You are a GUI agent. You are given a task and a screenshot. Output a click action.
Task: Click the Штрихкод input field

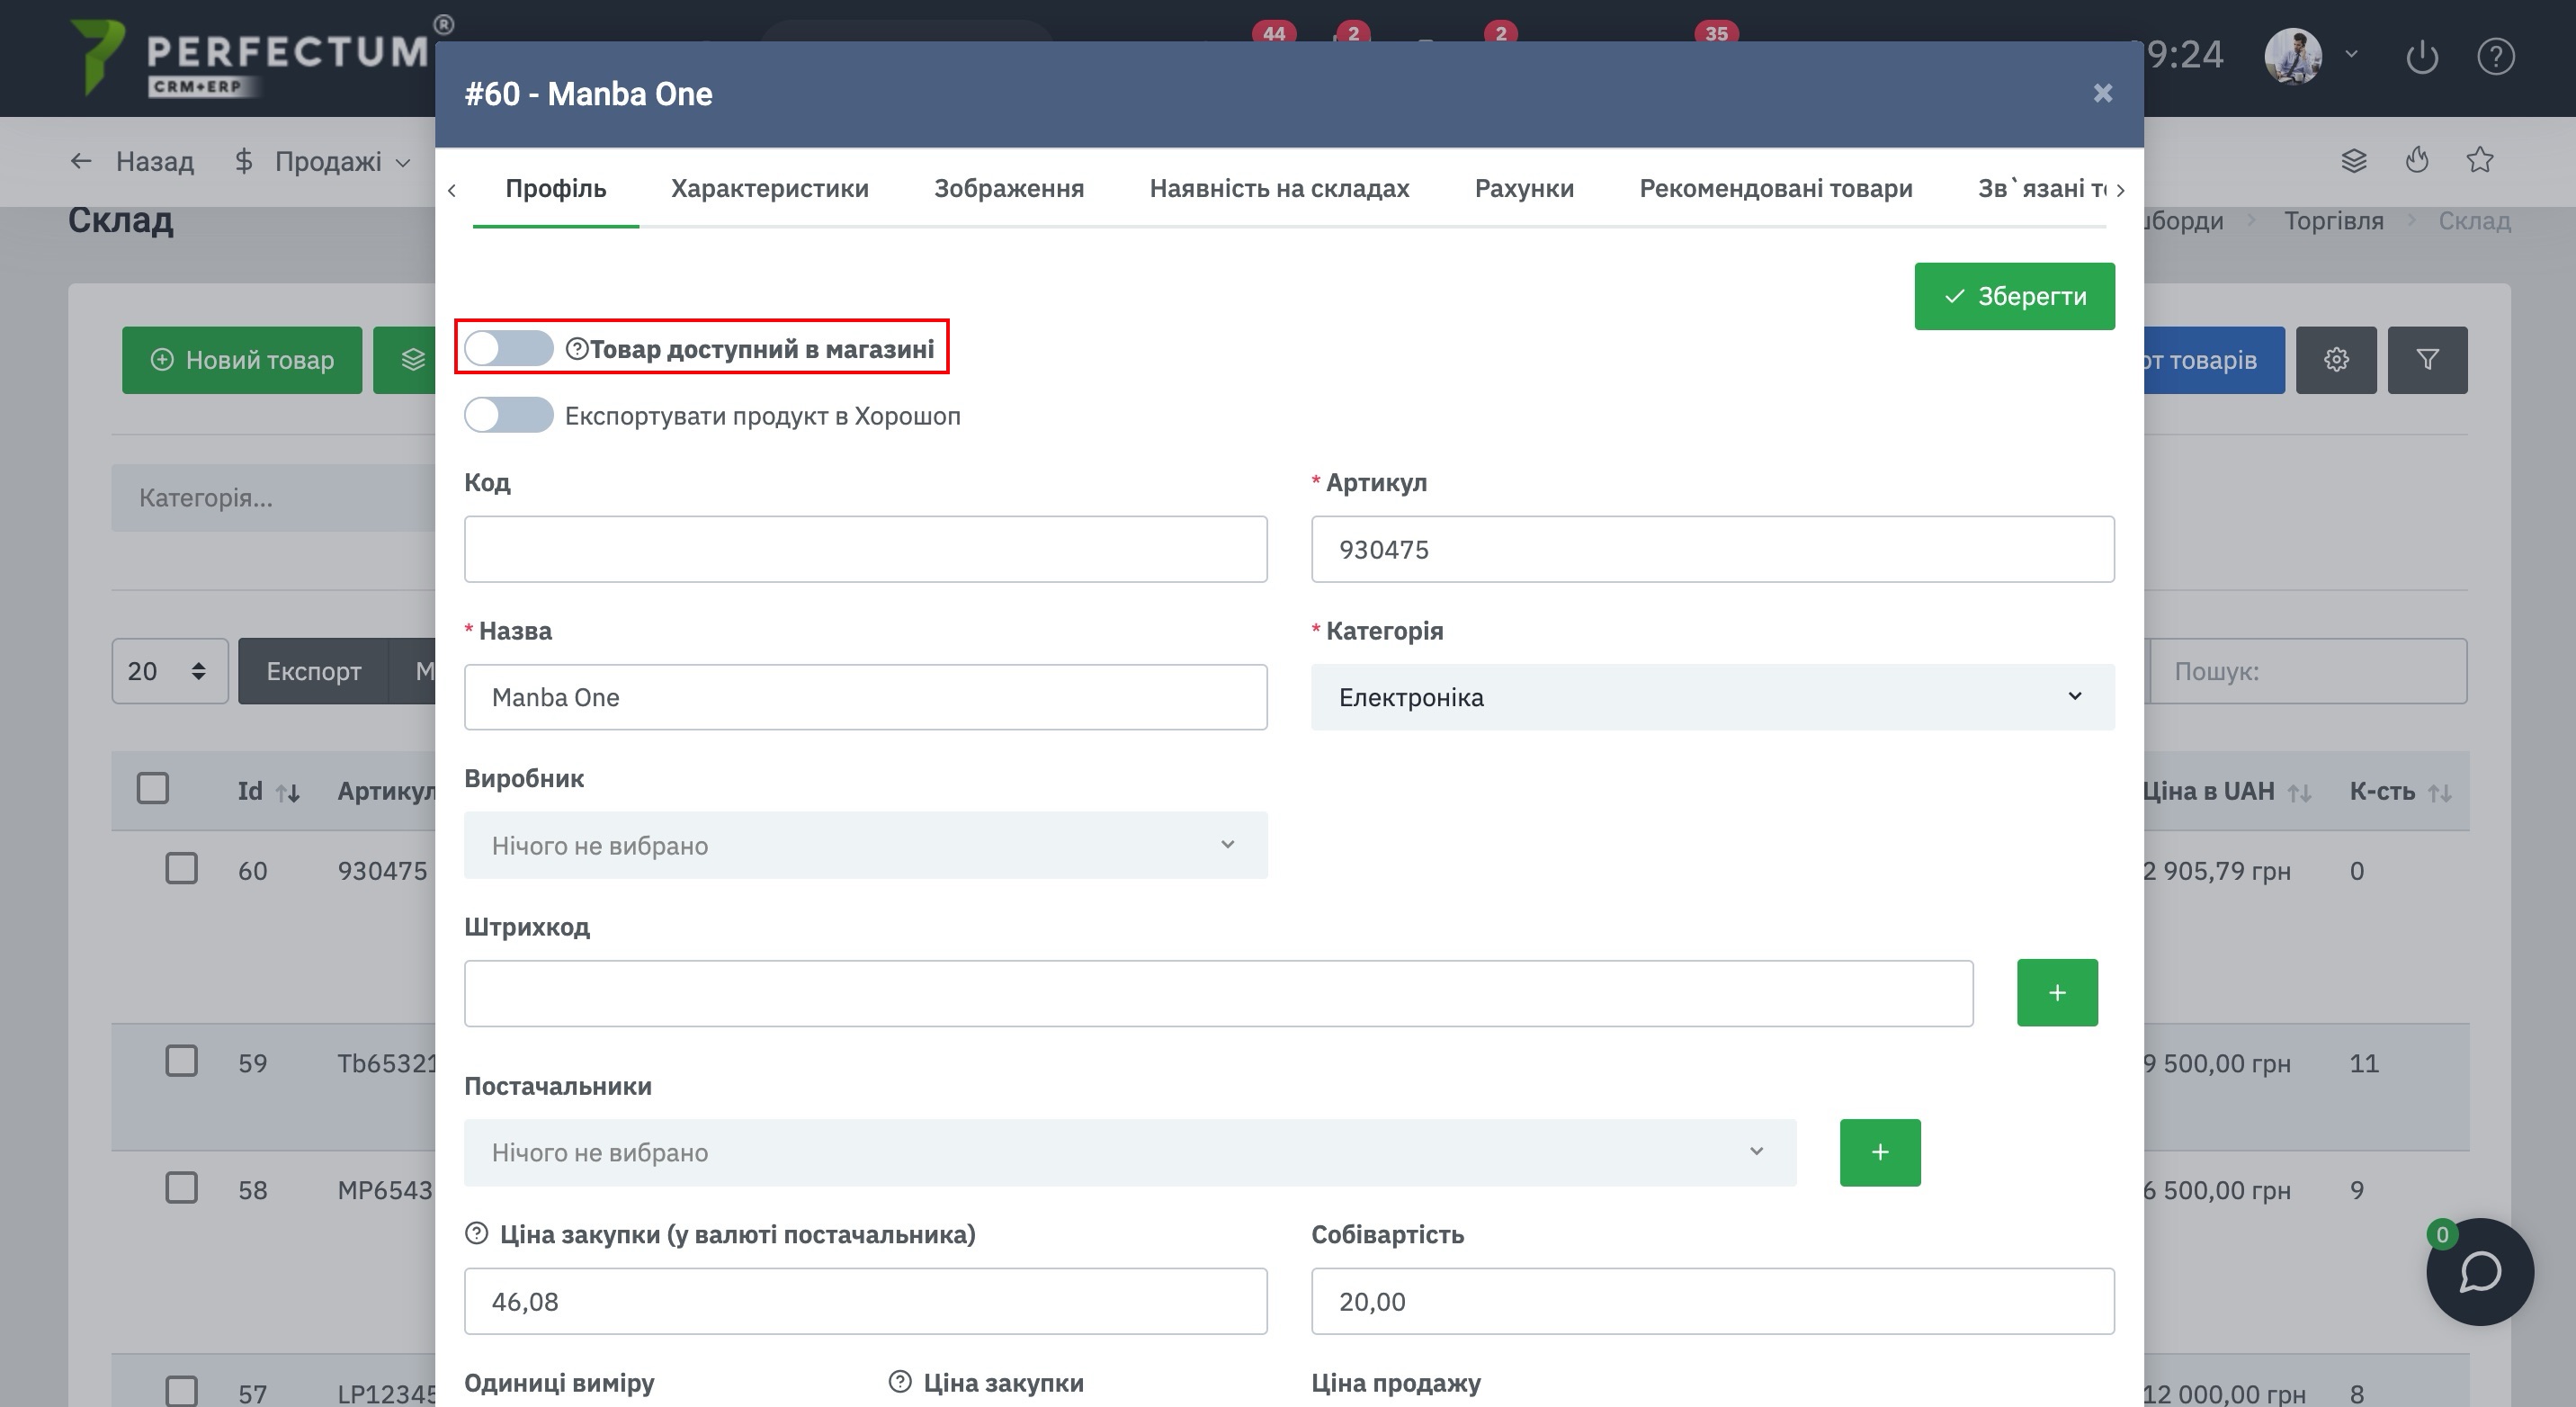[1218, 993]
